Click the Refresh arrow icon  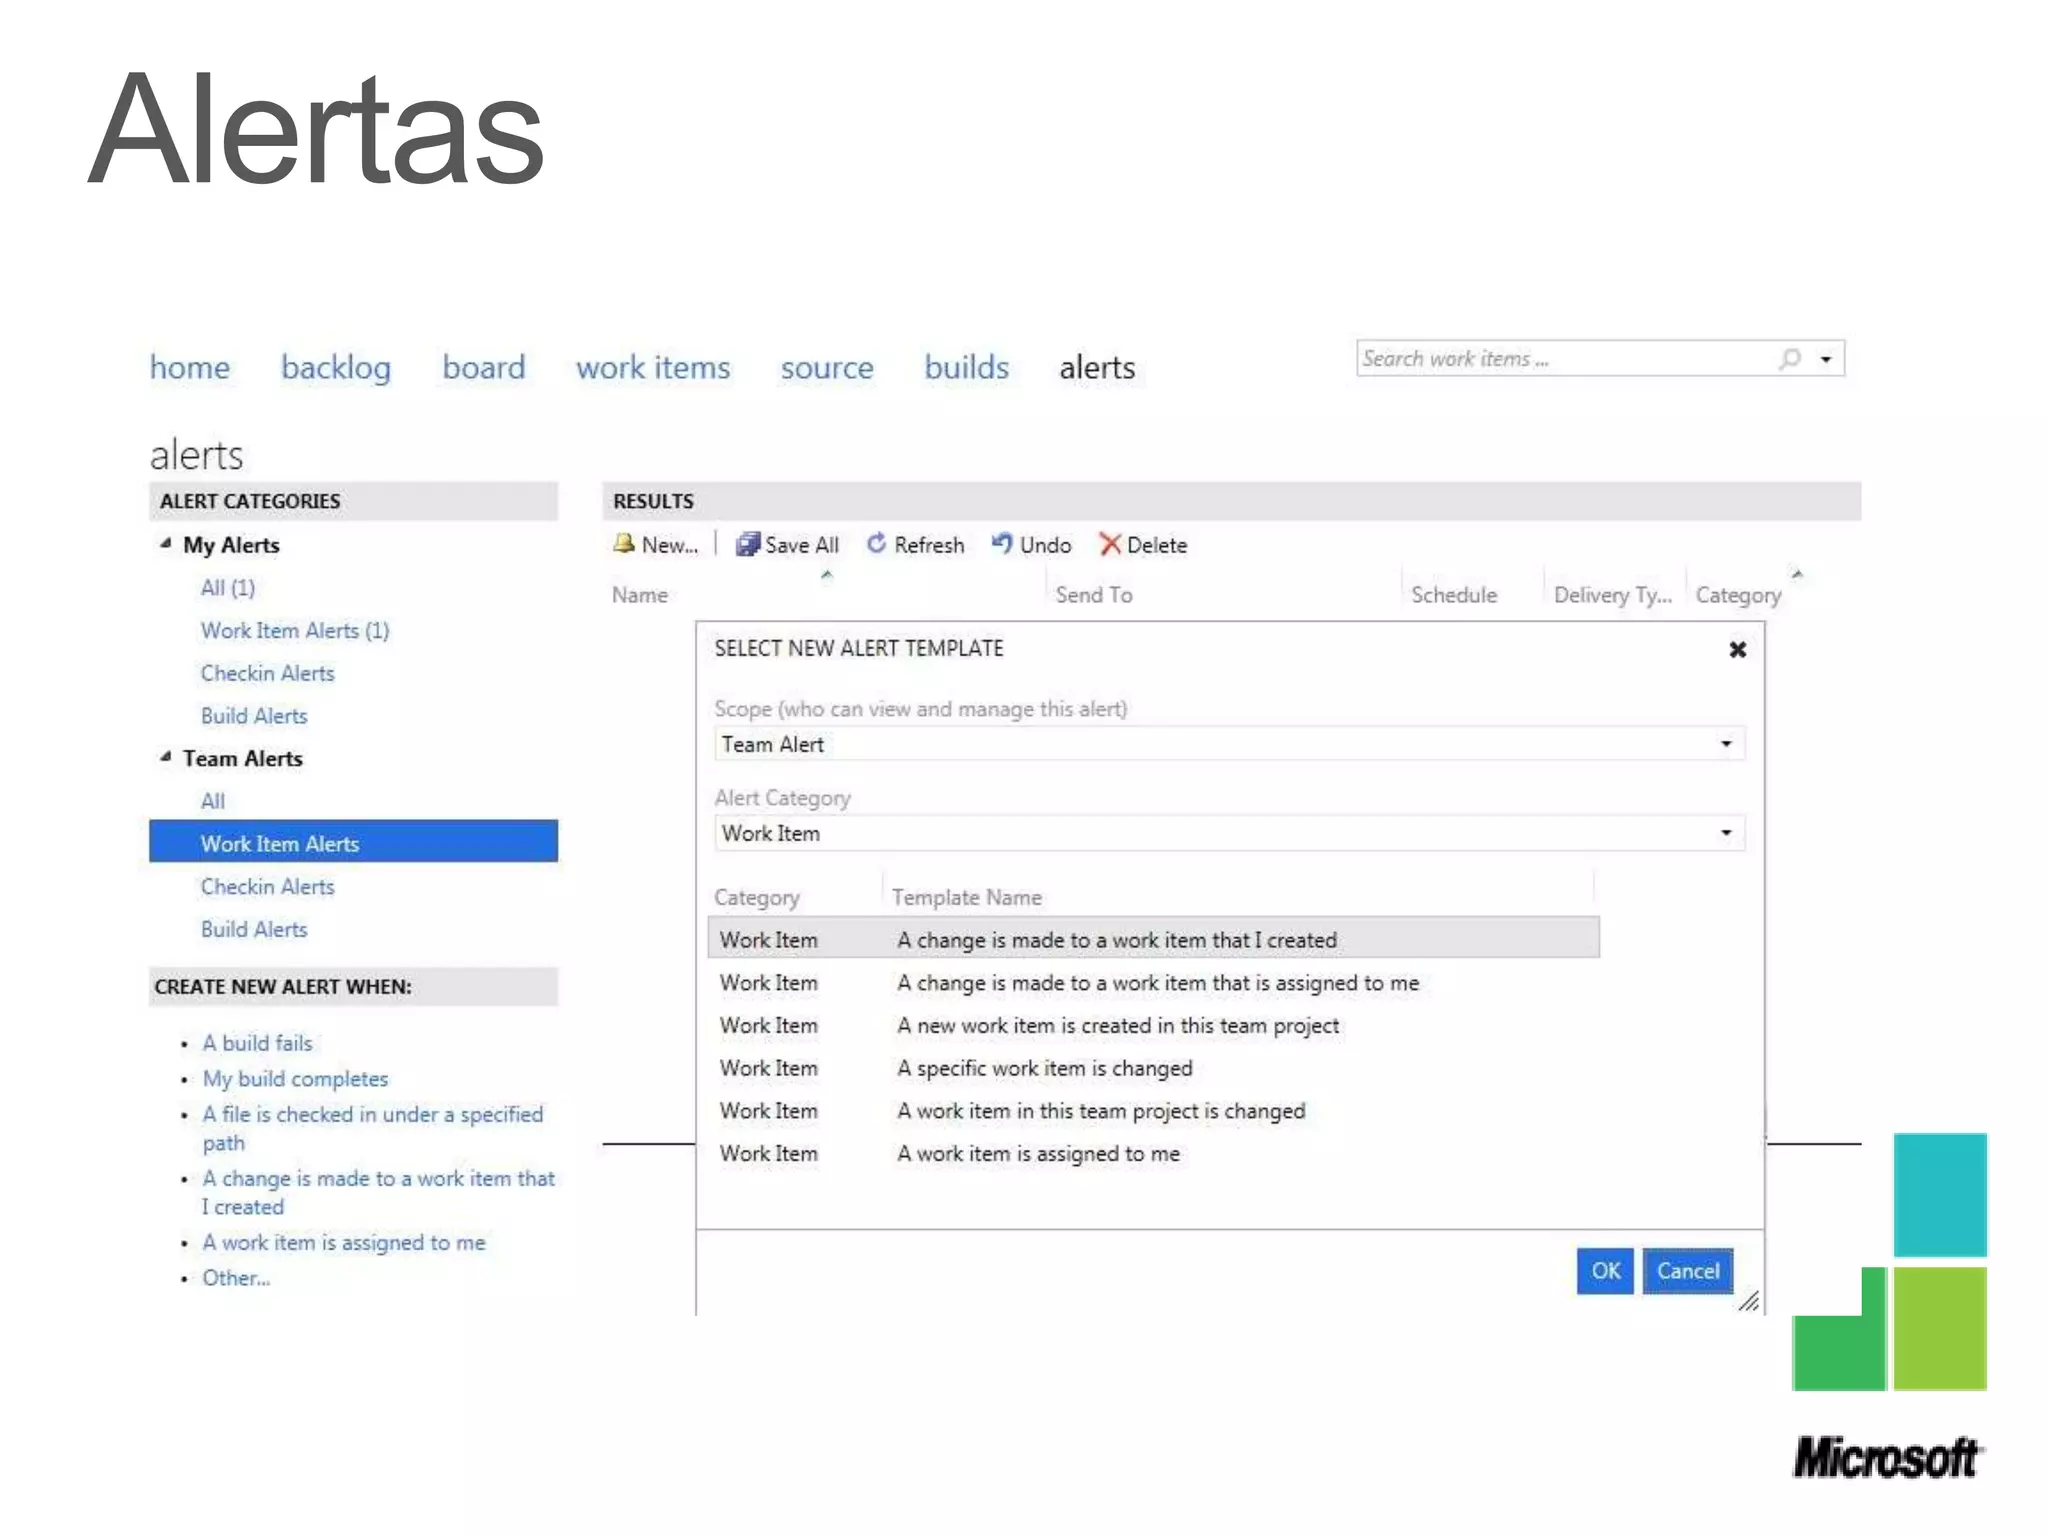pyautogui.click(x=876, y=543)
